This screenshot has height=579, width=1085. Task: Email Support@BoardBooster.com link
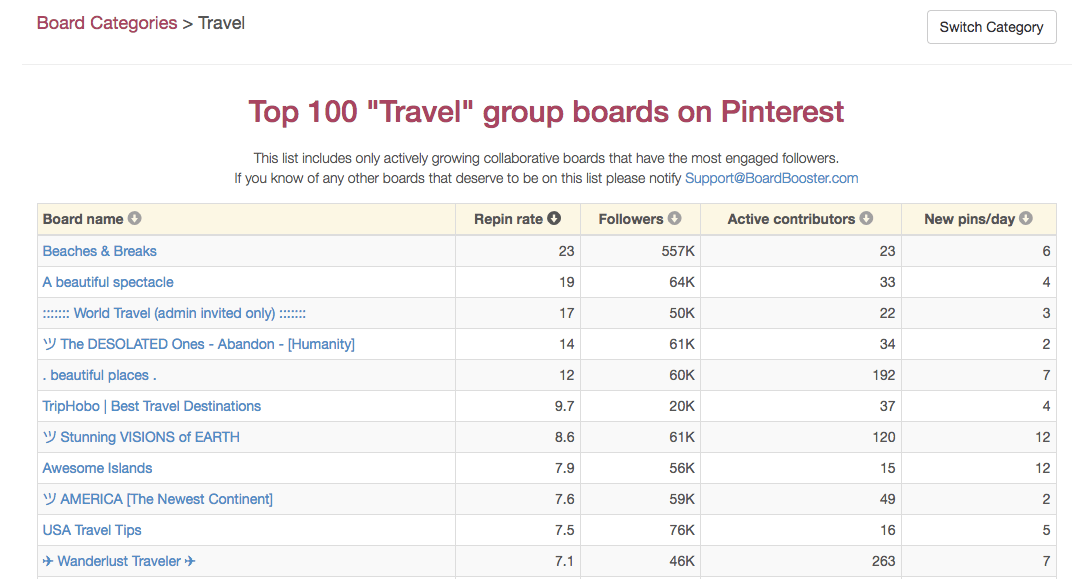pos(772,178)
